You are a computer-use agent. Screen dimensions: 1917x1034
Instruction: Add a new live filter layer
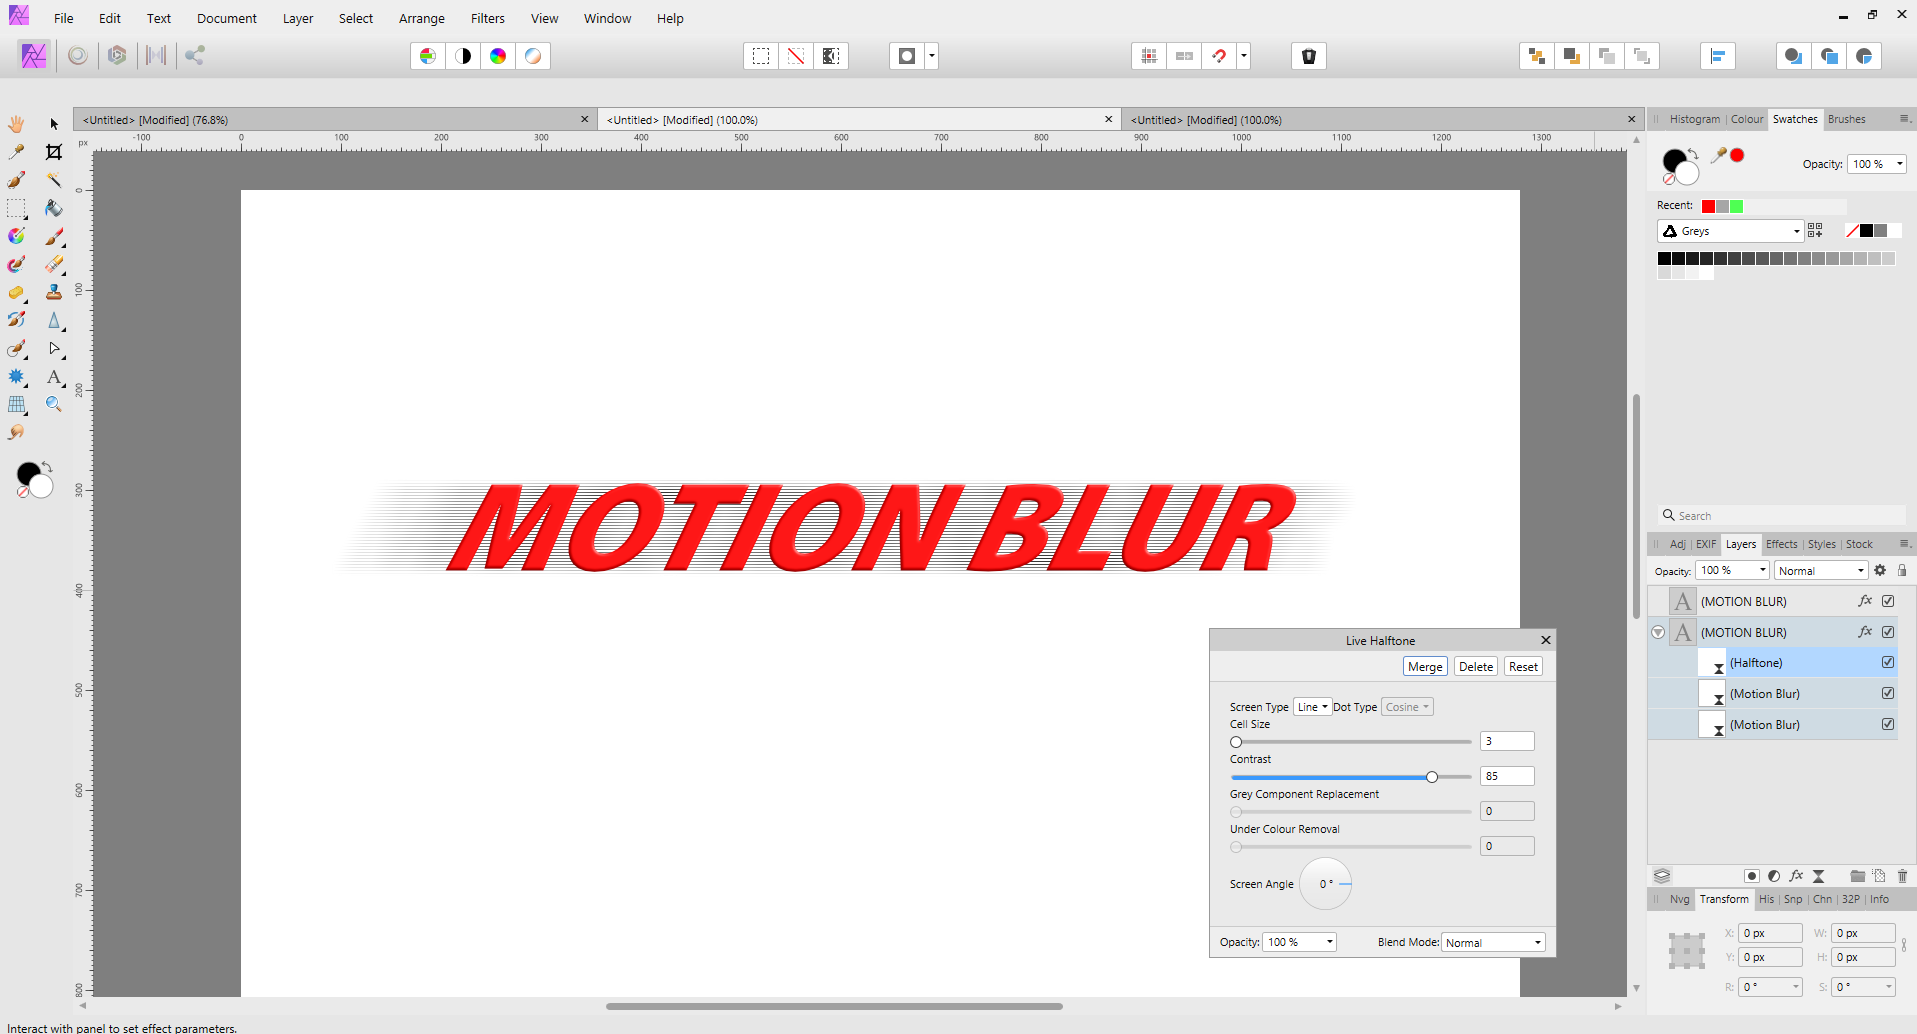click(1819, 876)
